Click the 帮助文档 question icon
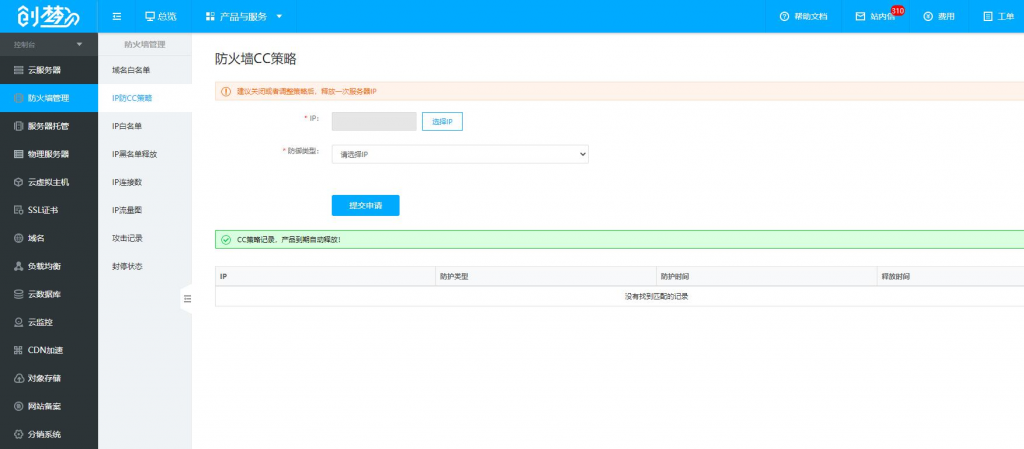The image size is (1024, 449). (784, 16)
